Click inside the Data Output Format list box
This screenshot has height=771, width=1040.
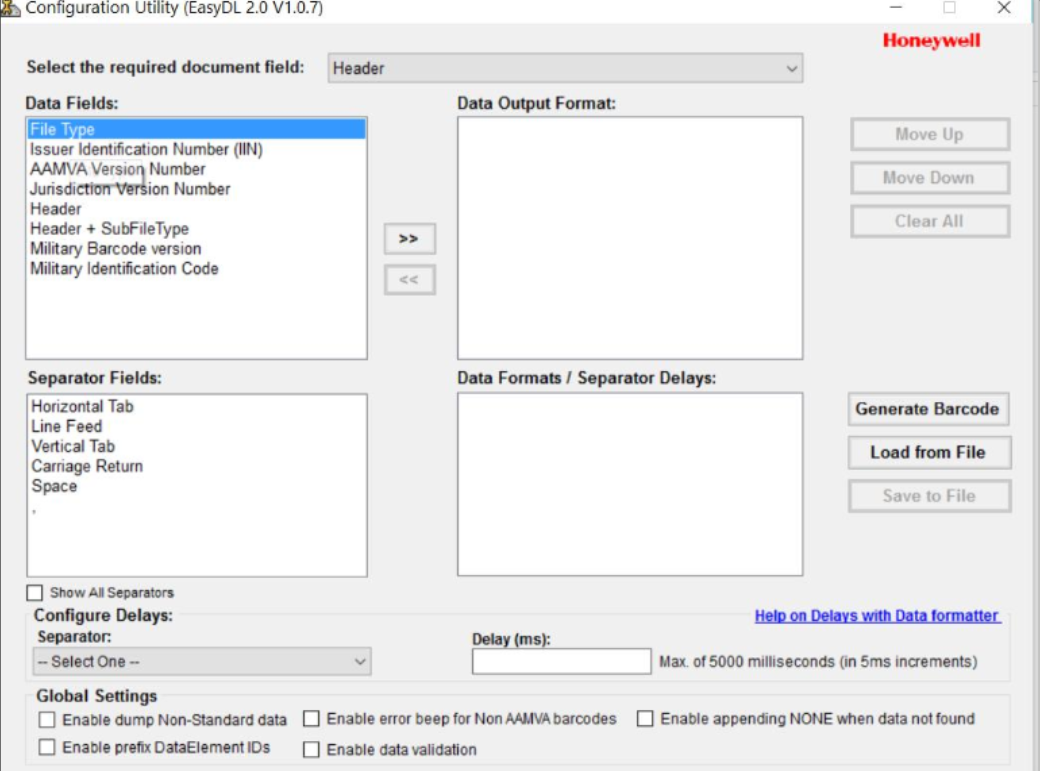click(630, 238)
